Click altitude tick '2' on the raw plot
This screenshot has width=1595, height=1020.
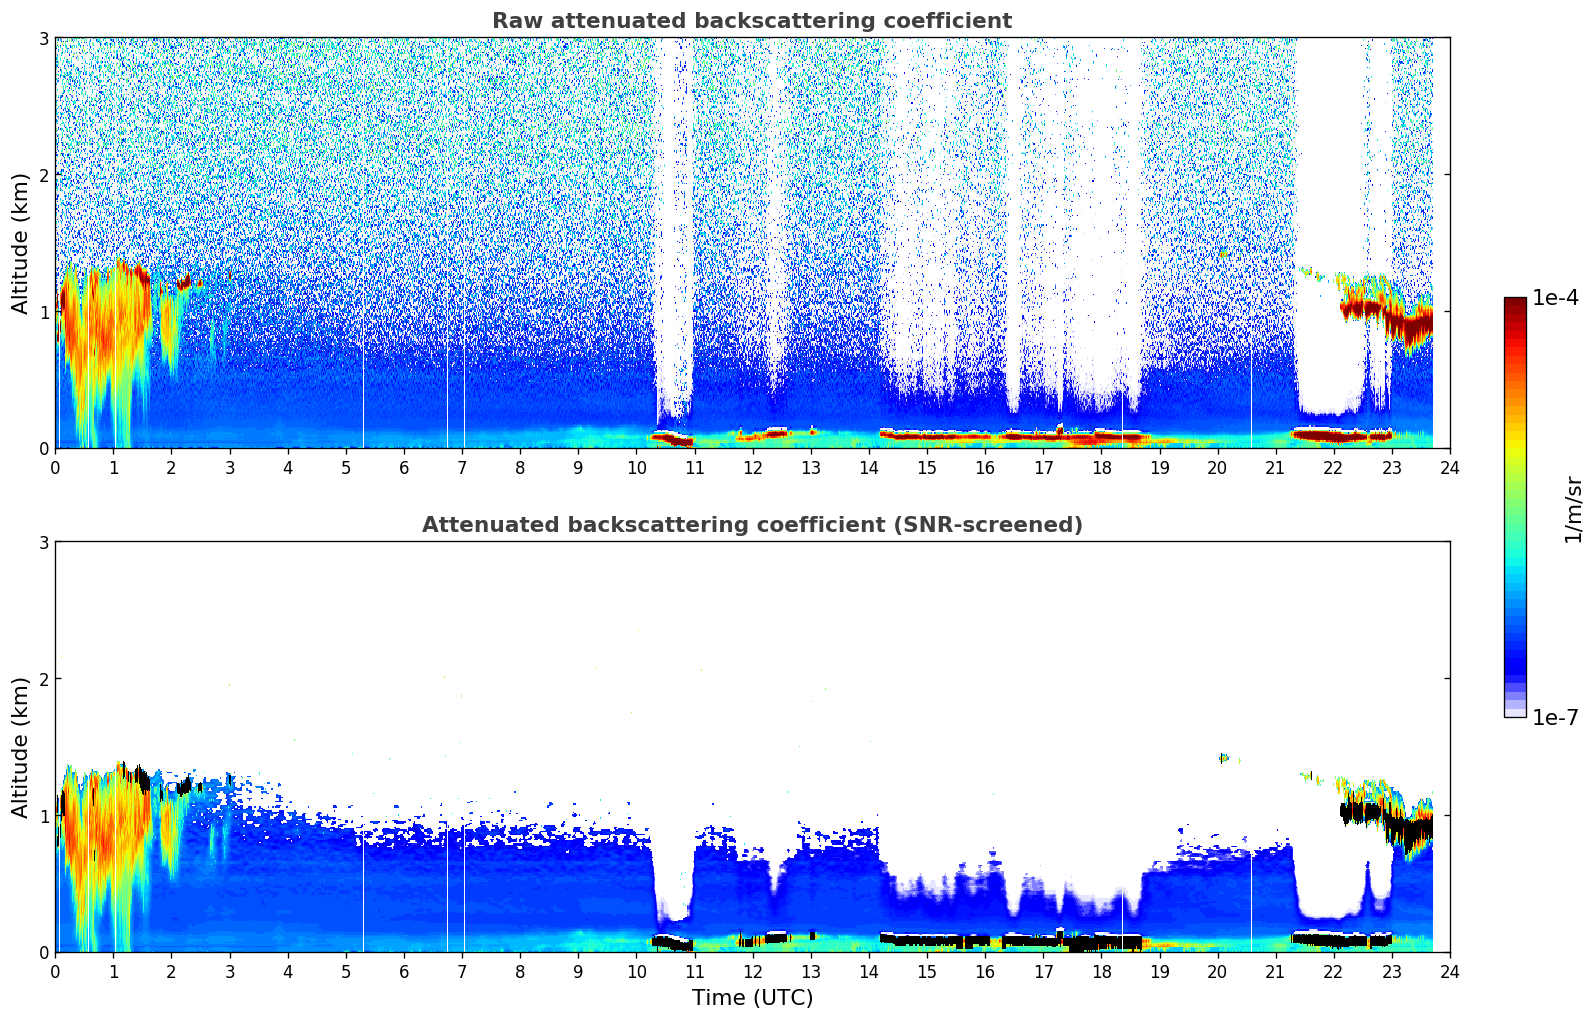coord(44,175)
